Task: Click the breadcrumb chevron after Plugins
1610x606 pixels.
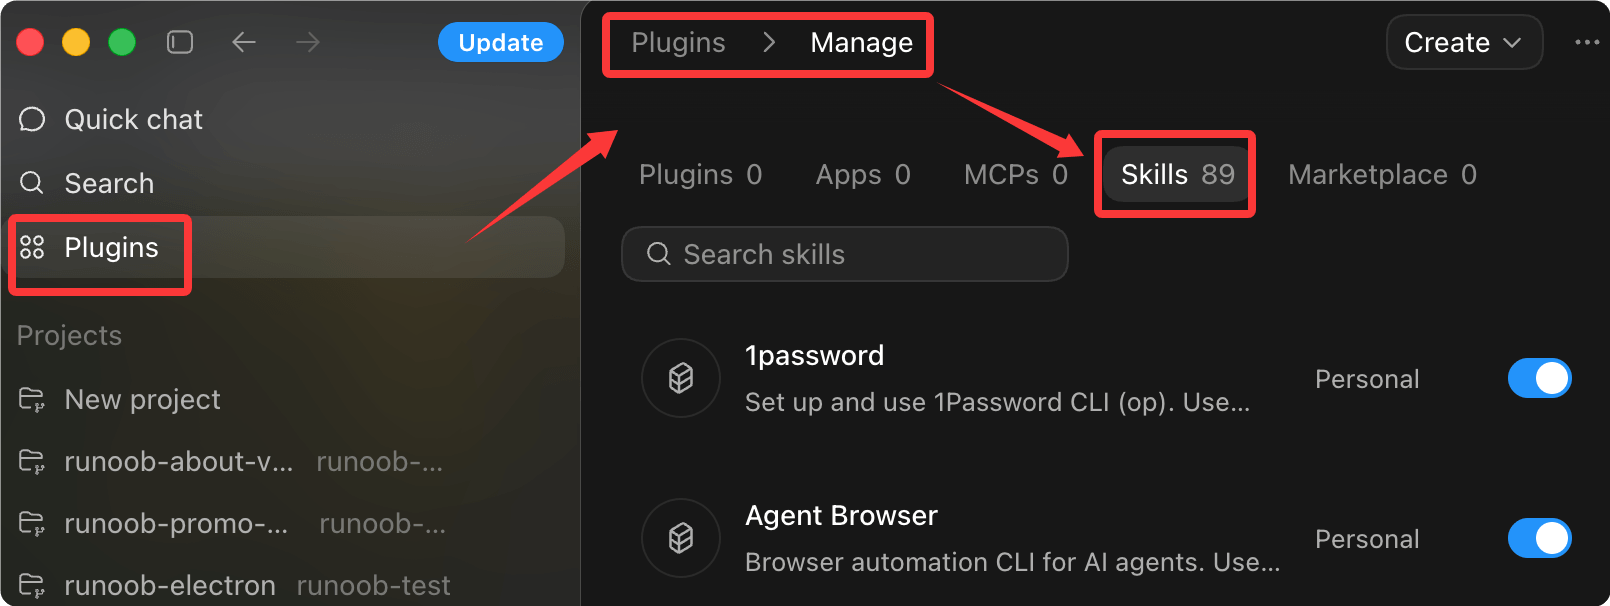Action: pyautogui.click(x=769, y=42)
